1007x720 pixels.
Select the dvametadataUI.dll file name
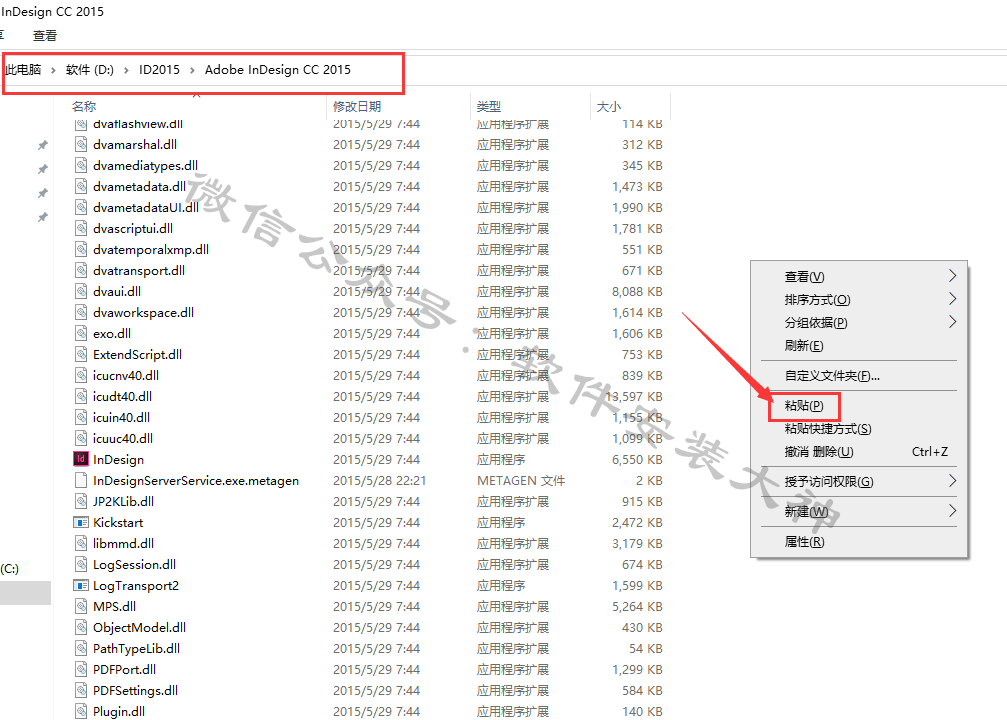146,207
